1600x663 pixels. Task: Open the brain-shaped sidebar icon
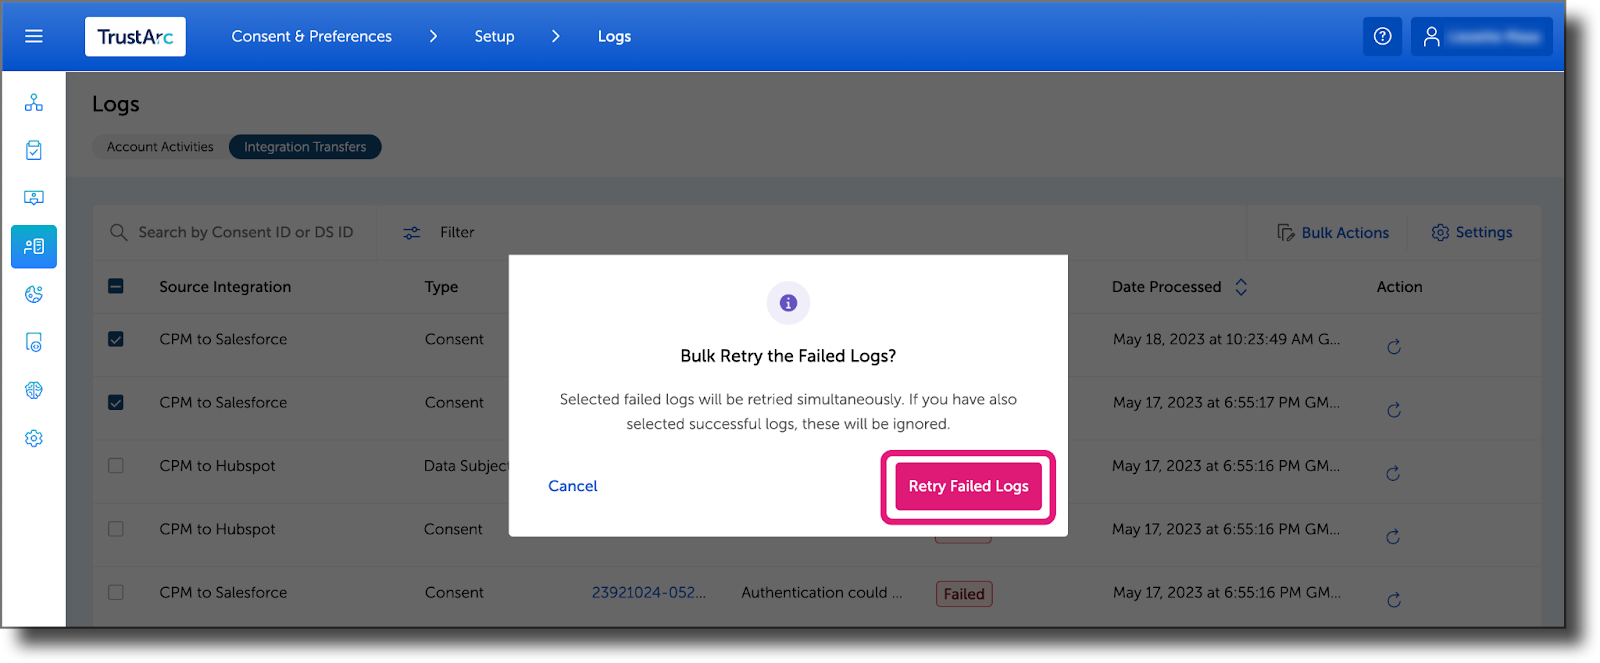click(x=33, y=389)
